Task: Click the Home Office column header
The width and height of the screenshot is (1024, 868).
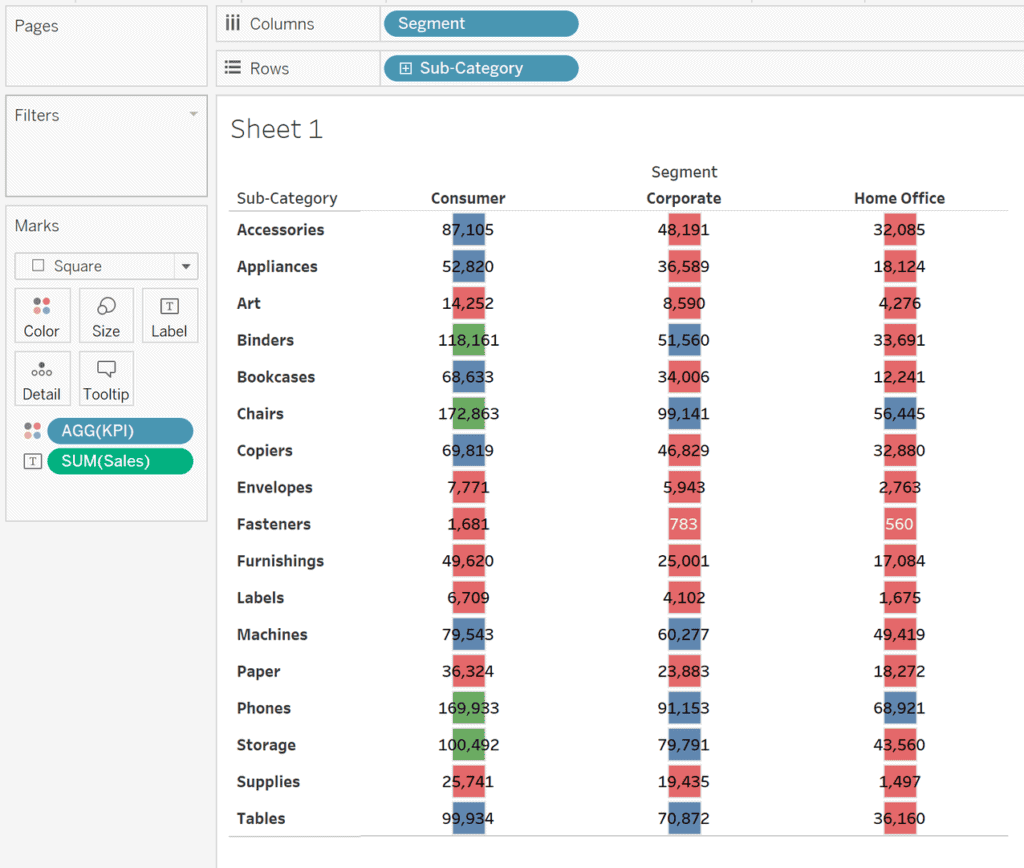Action: tap(899, 198)
